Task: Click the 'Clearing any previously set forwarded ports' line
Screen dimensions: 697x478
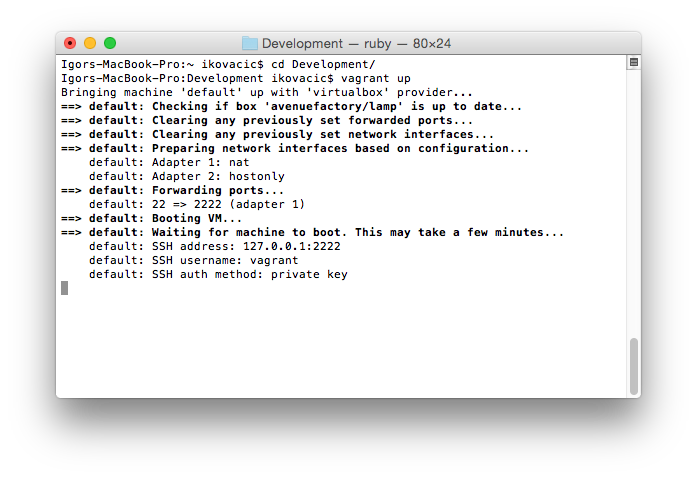Action: 281,120
